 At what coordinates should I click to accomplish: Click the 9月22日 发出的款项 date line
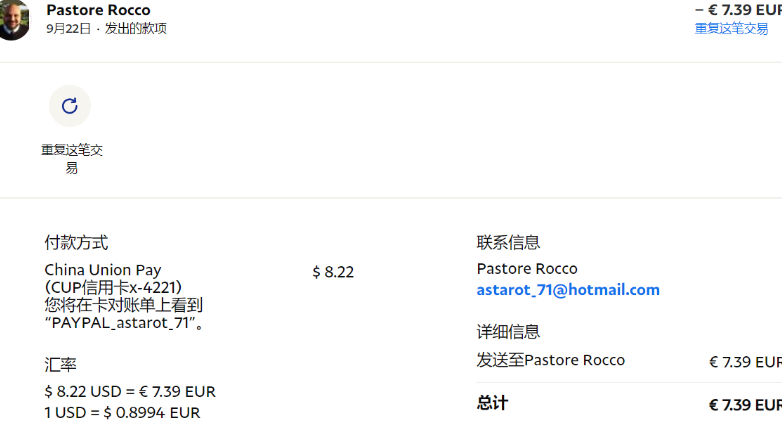(x=106, y=28)
